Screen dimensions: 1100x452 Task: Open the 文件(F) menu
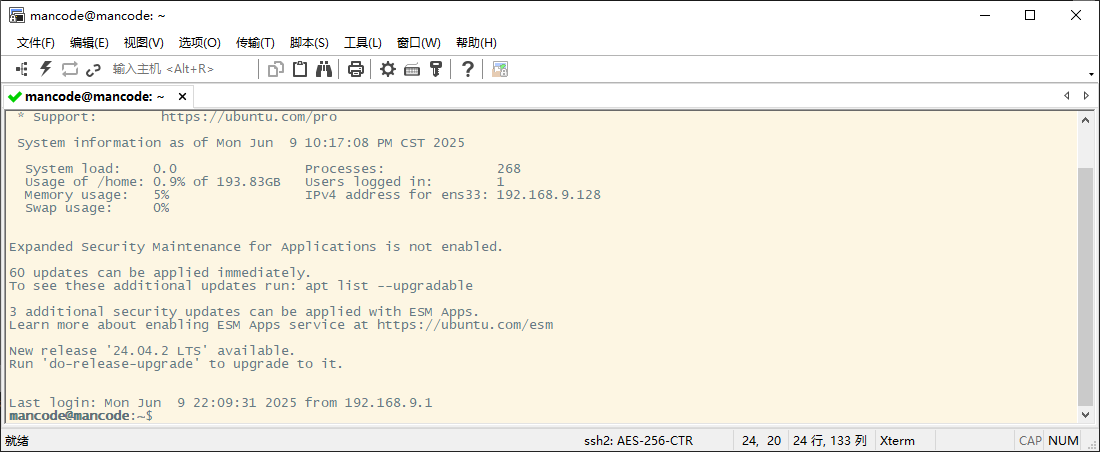coord(36,43)
